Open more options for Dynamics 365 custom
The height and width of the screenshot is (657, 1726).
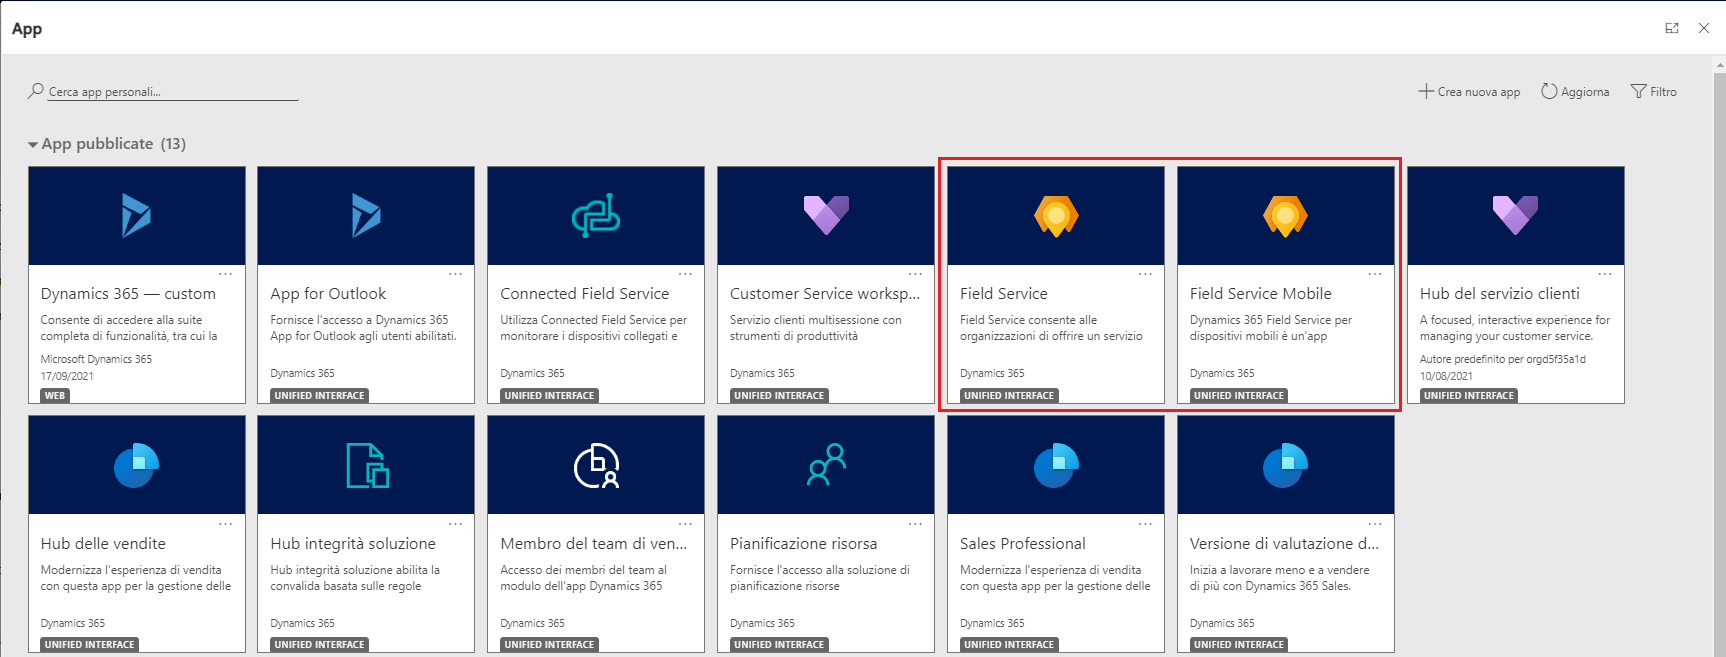tap(226, 274)
